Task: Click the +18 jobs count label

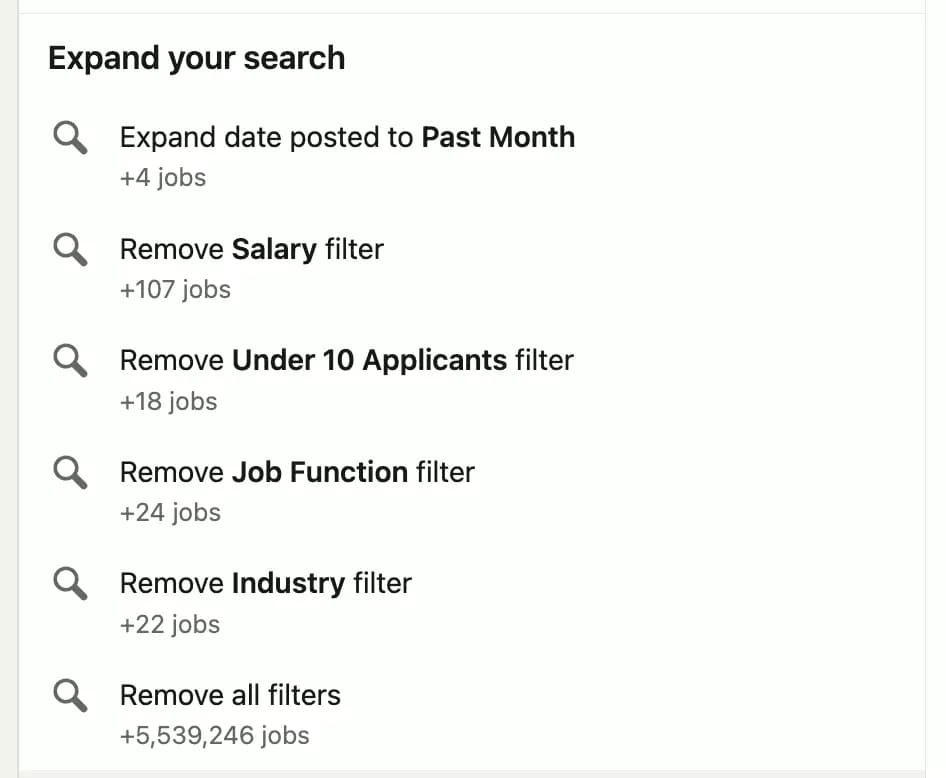Action: click(x=168, y=401)
